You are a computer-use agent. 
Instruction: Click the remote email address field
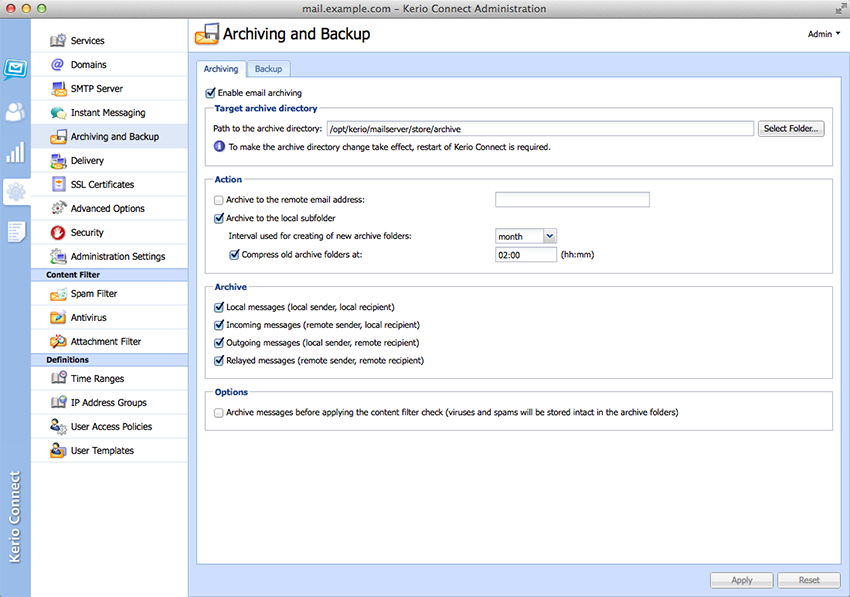click(572, 200)
